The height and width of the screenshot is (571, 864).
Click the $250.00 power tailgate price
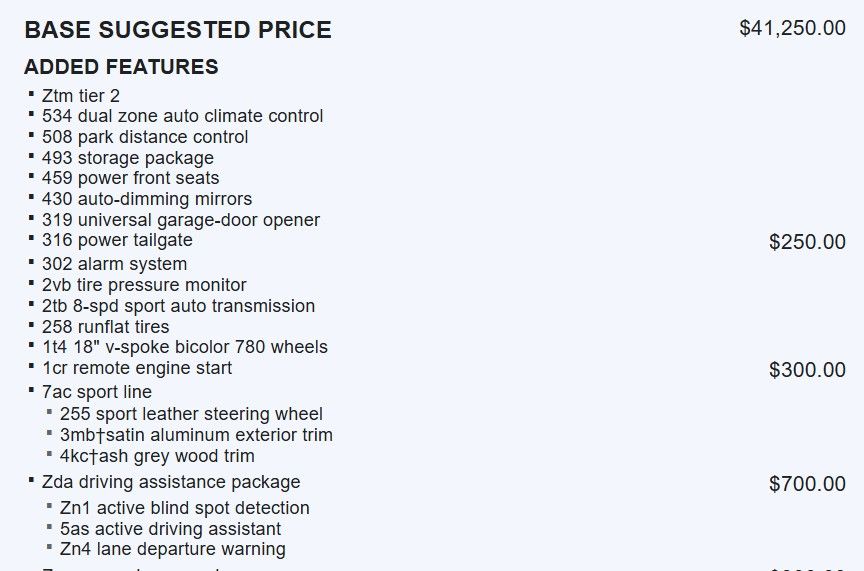807,242
